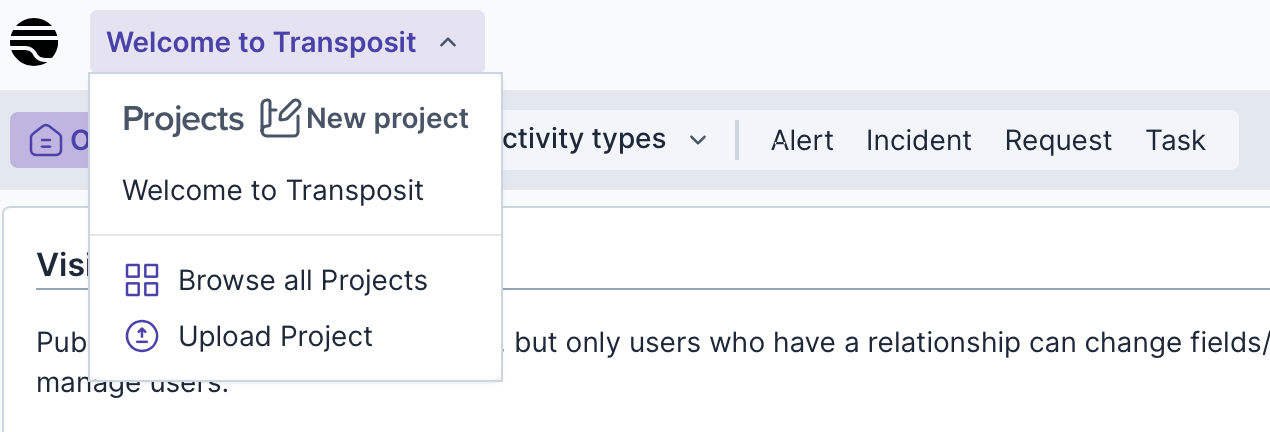The width and height of the screenshot is (1270, 432).
Task: Click the partially hidden Visi heading
Action: [62, 264]
